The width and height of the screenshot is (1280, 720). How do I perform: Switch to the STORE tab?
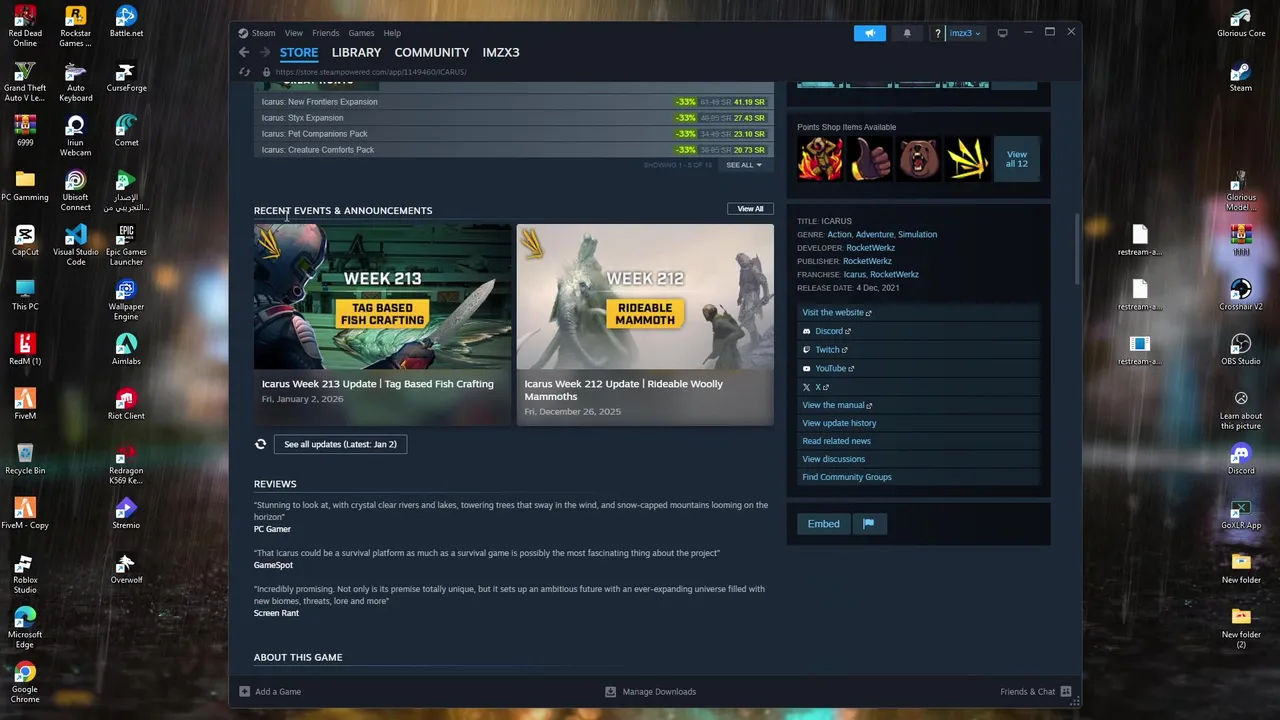coord(299,52)
